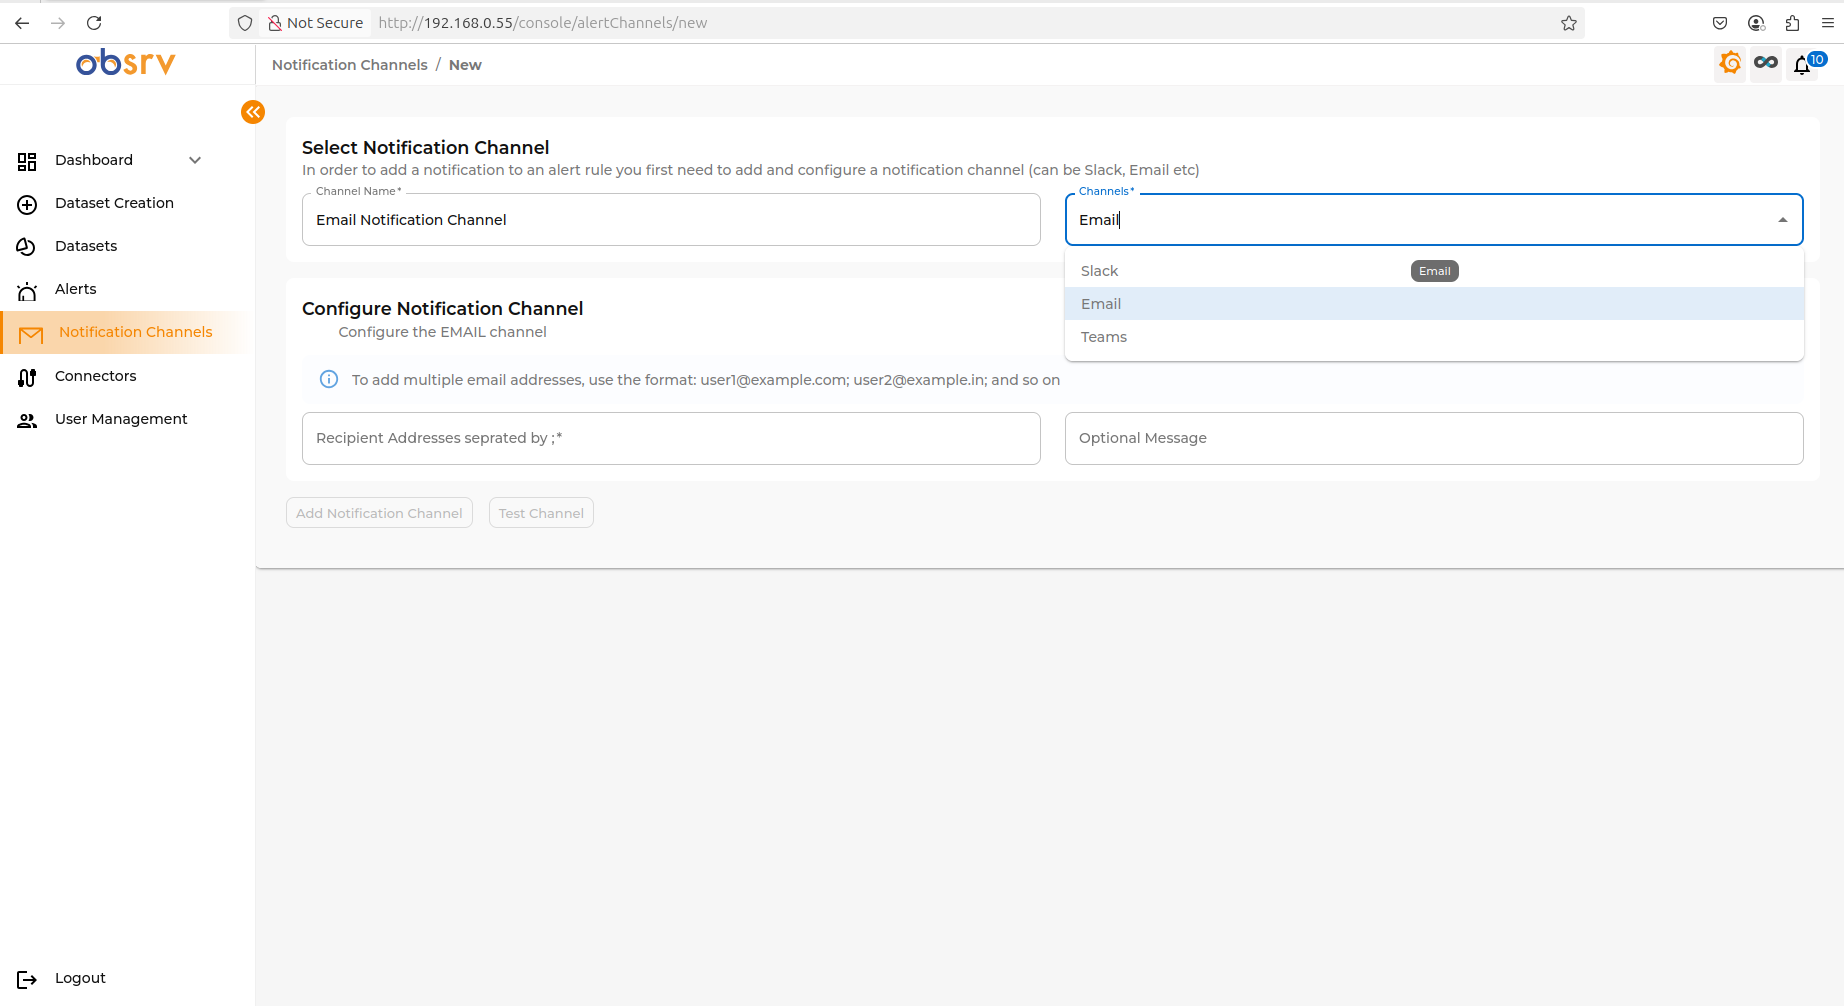Open Dataset Creation in sidebar

coord(114,203)
